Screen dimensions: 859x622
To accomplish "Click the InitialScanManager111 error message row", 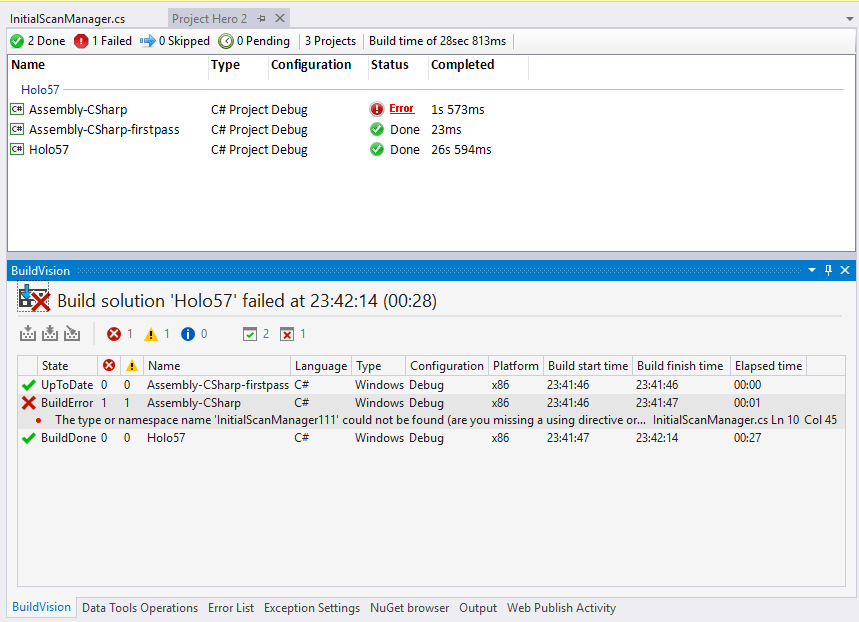I will [x=350, y=420].
